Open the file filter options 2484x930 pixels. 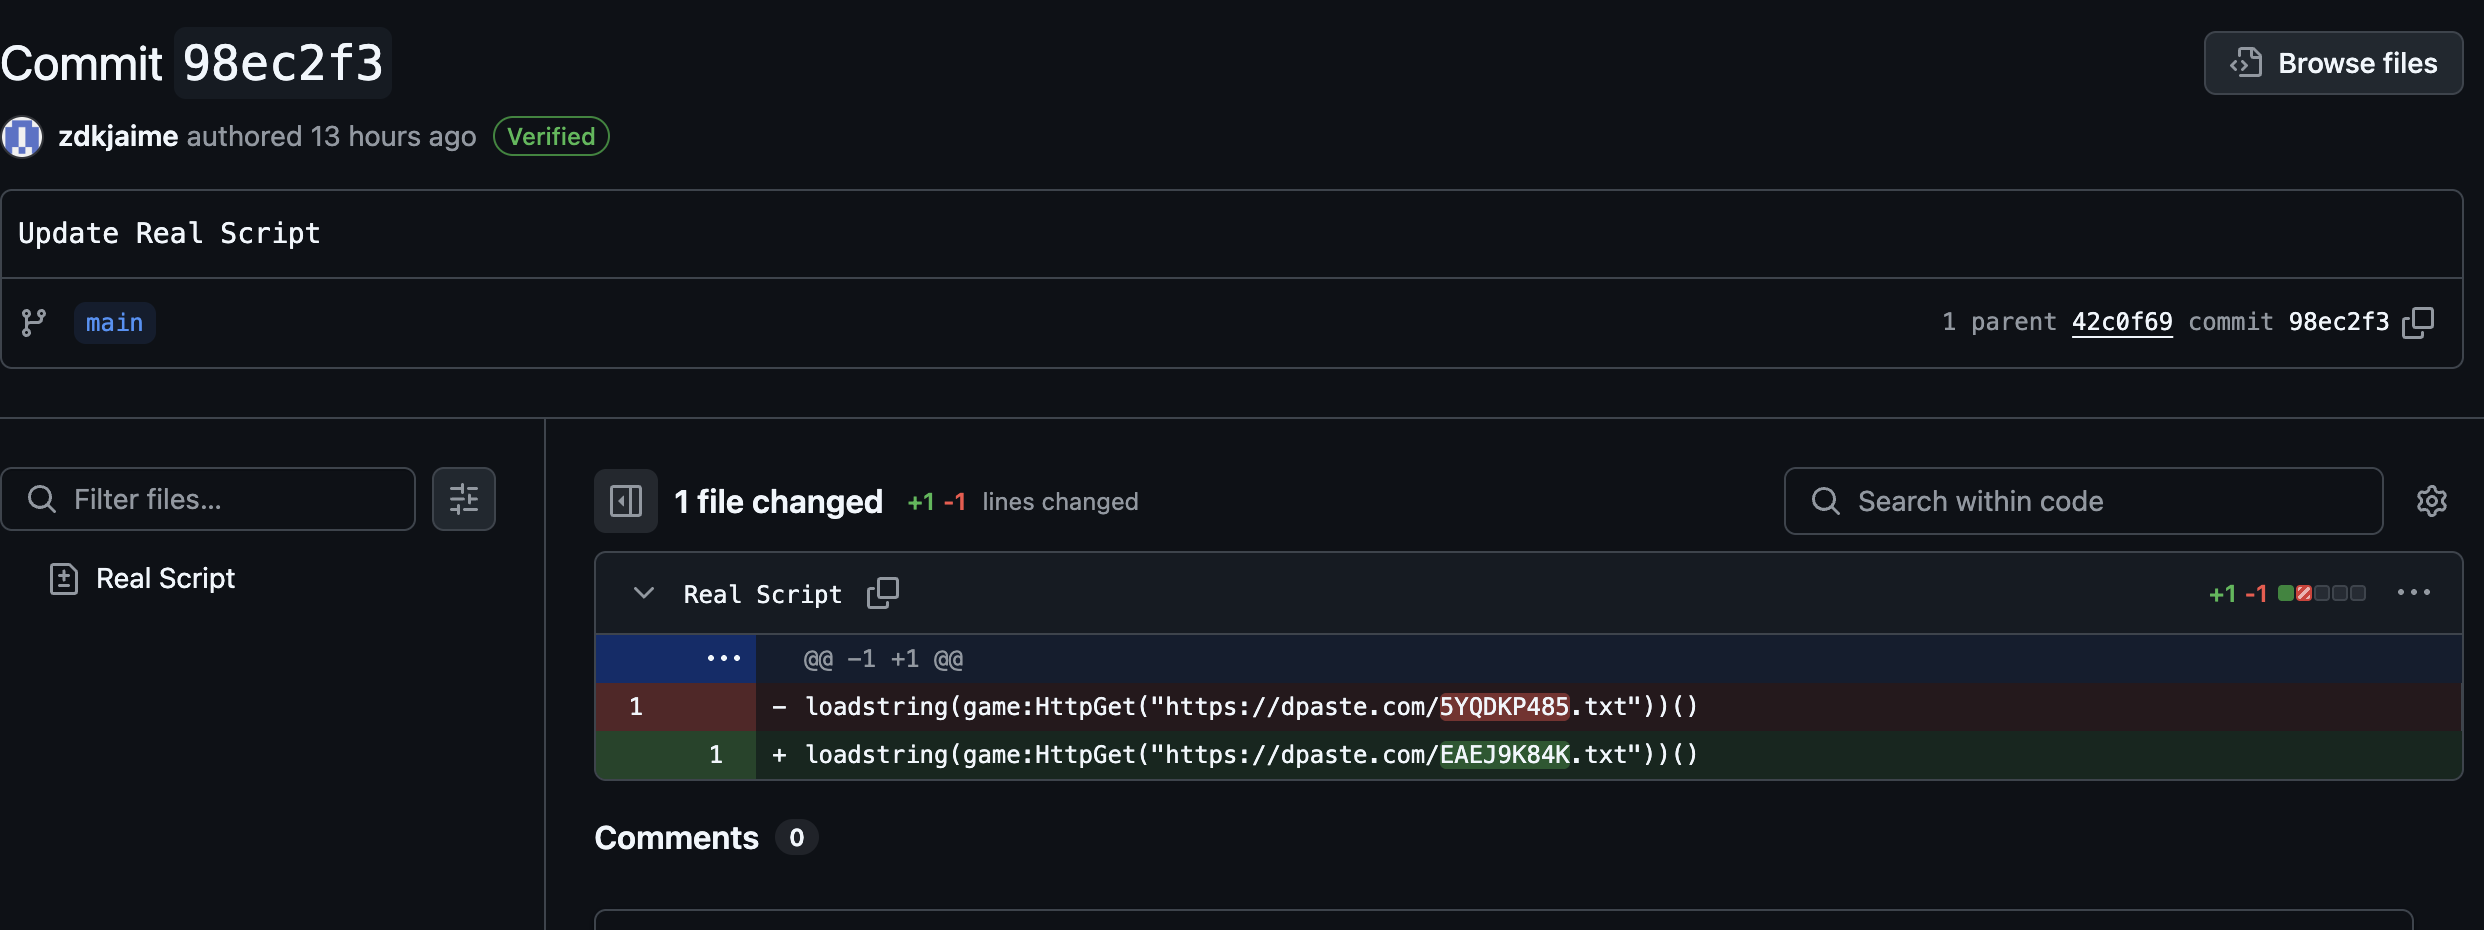point(463,498)
